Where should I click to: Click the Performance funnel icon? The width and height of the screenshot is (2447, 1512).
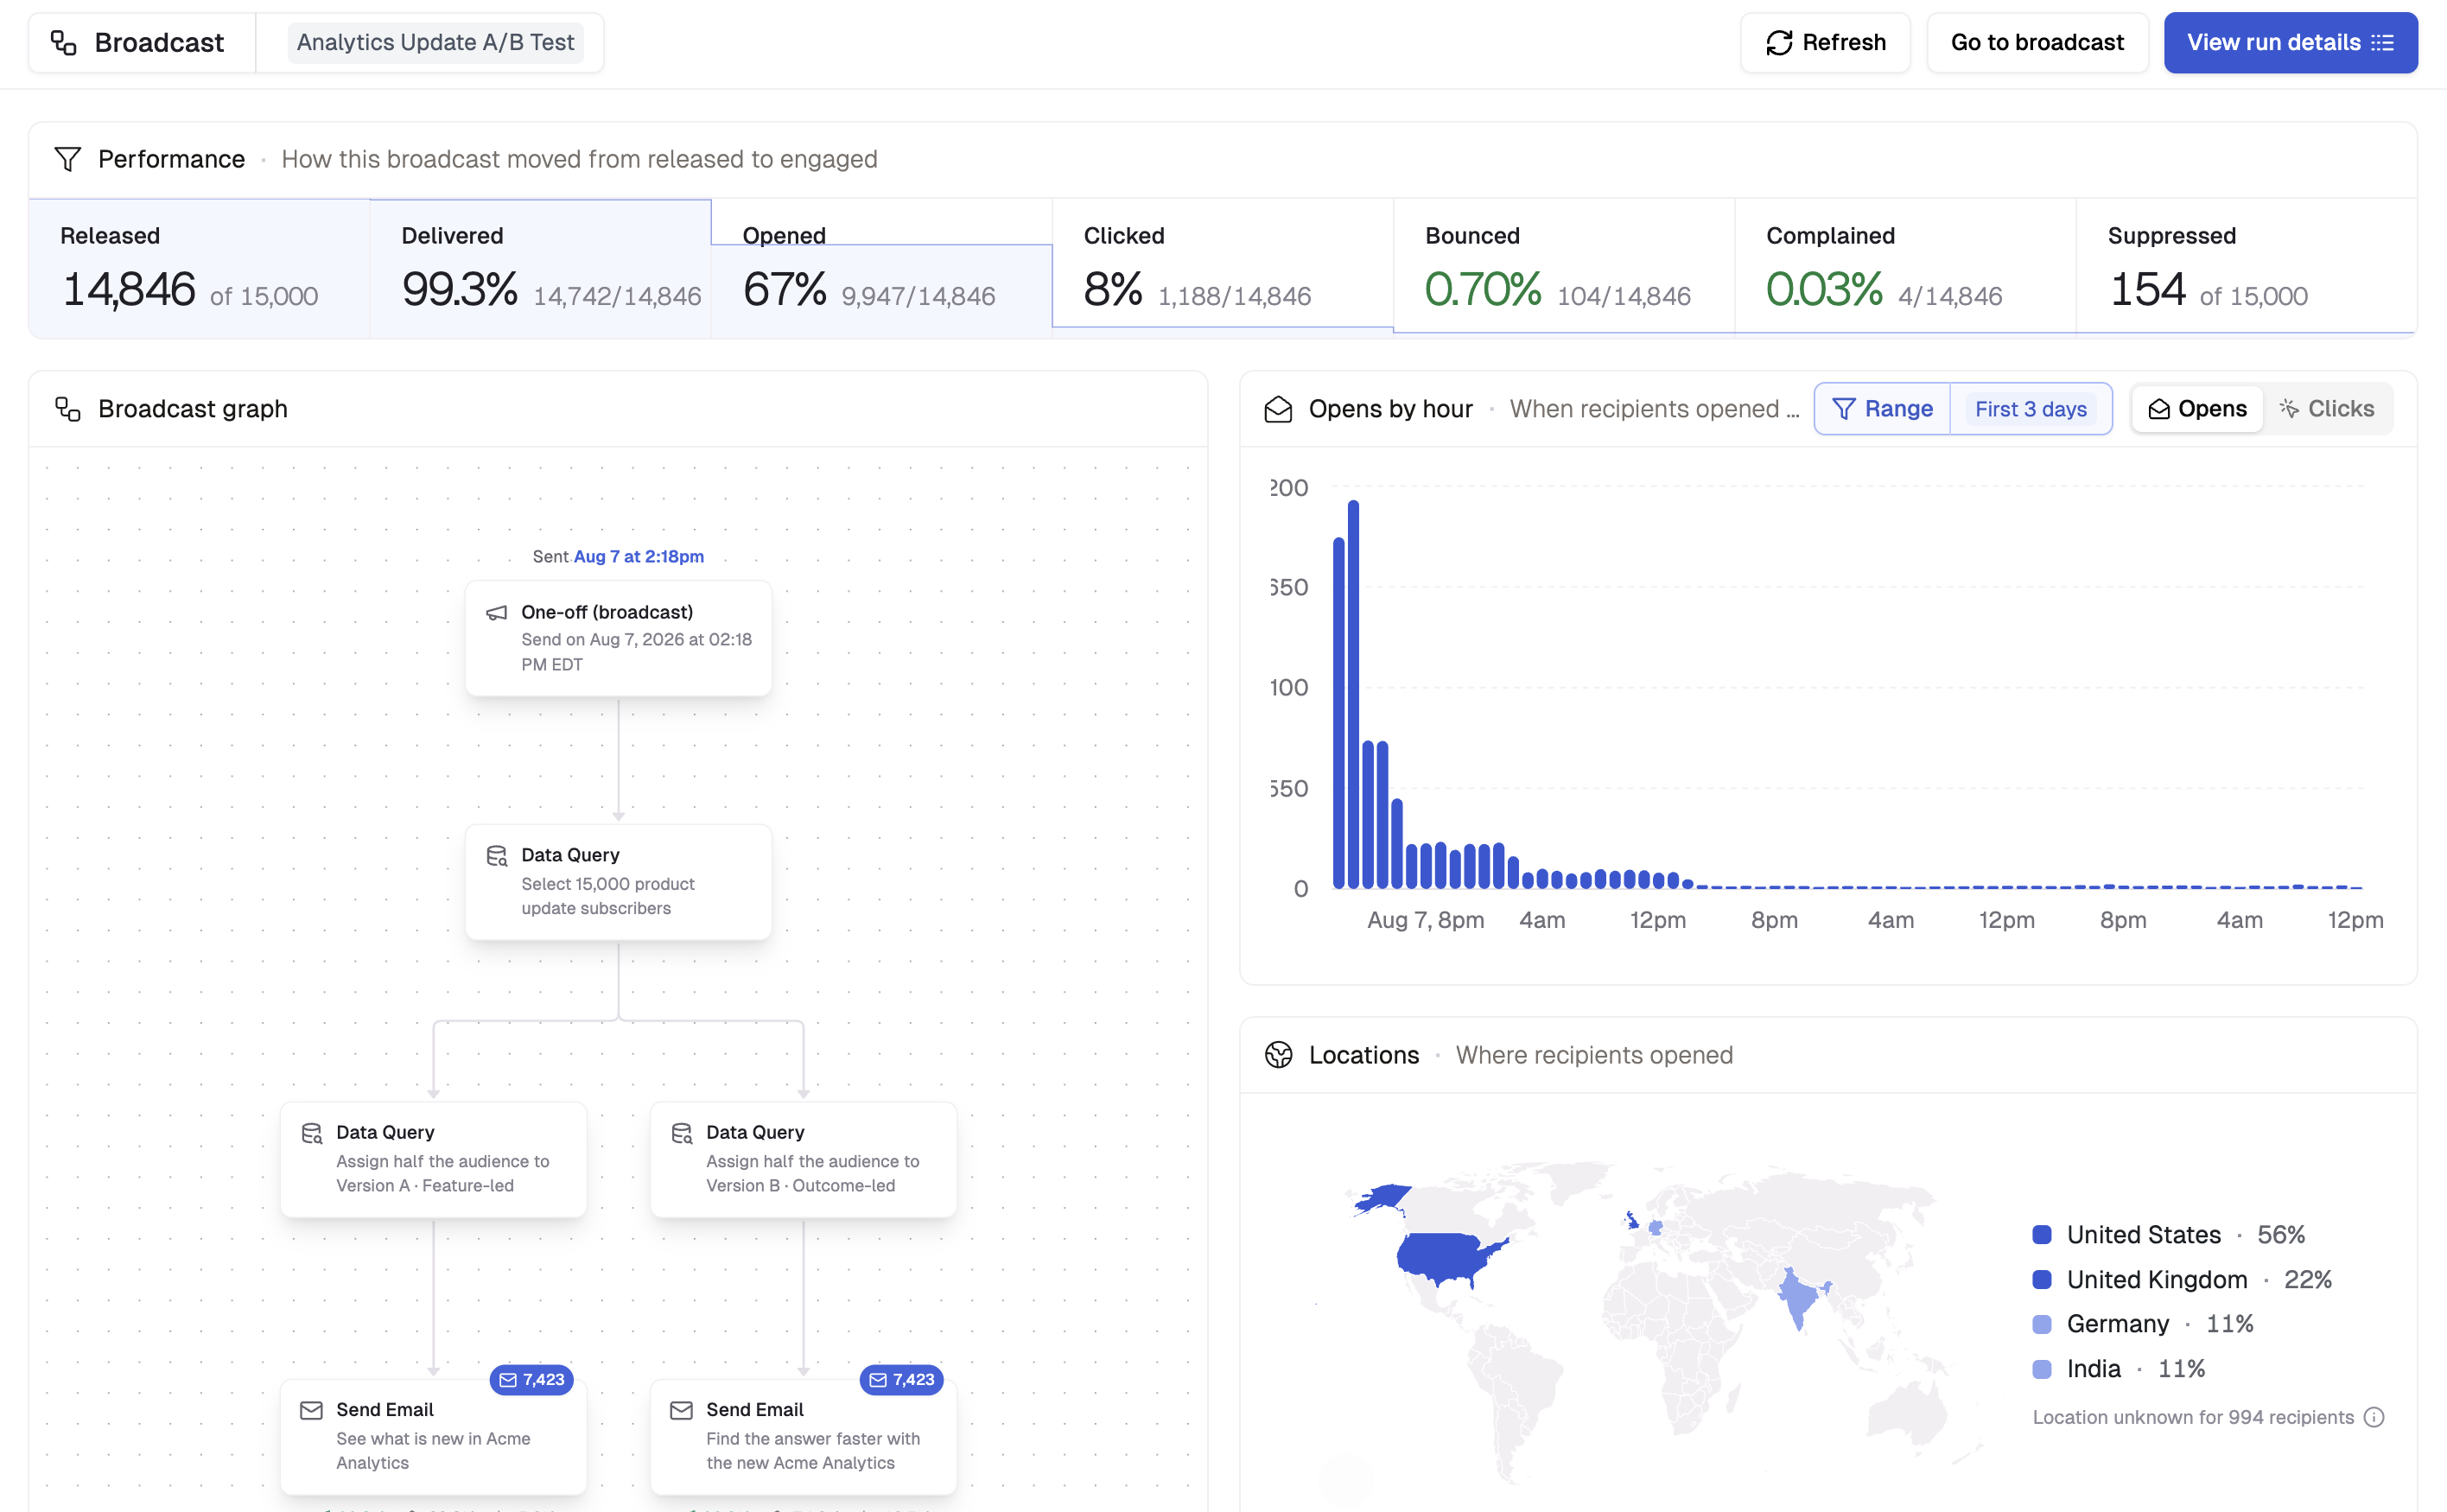67,159
